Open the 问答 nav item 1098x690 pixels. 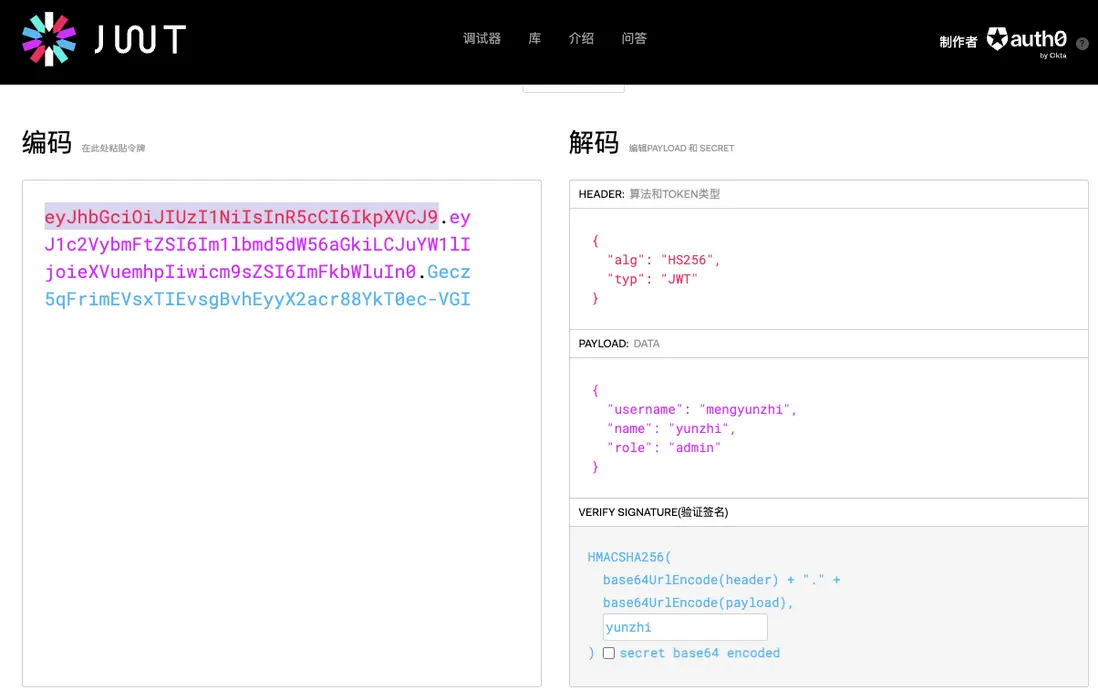pyautogui.click(x=634, y=39)
